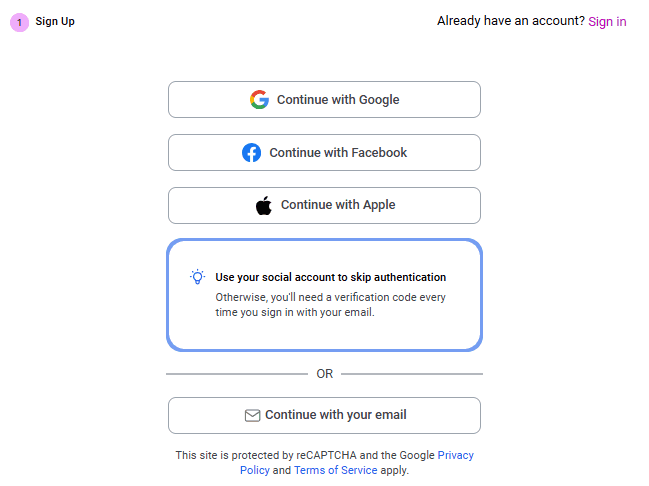Click the lightbulb tip icon
The width and height of the screenshot is (649, 486).
(198, 277)
